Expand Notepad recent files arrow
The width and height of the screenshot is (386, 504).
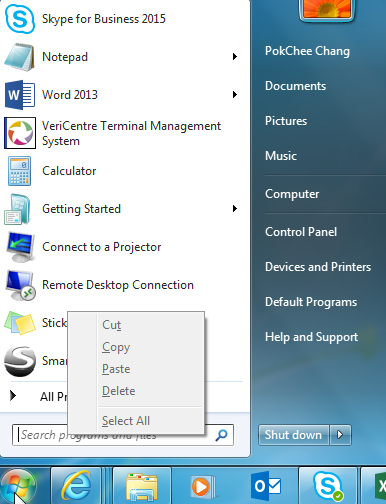235,57
